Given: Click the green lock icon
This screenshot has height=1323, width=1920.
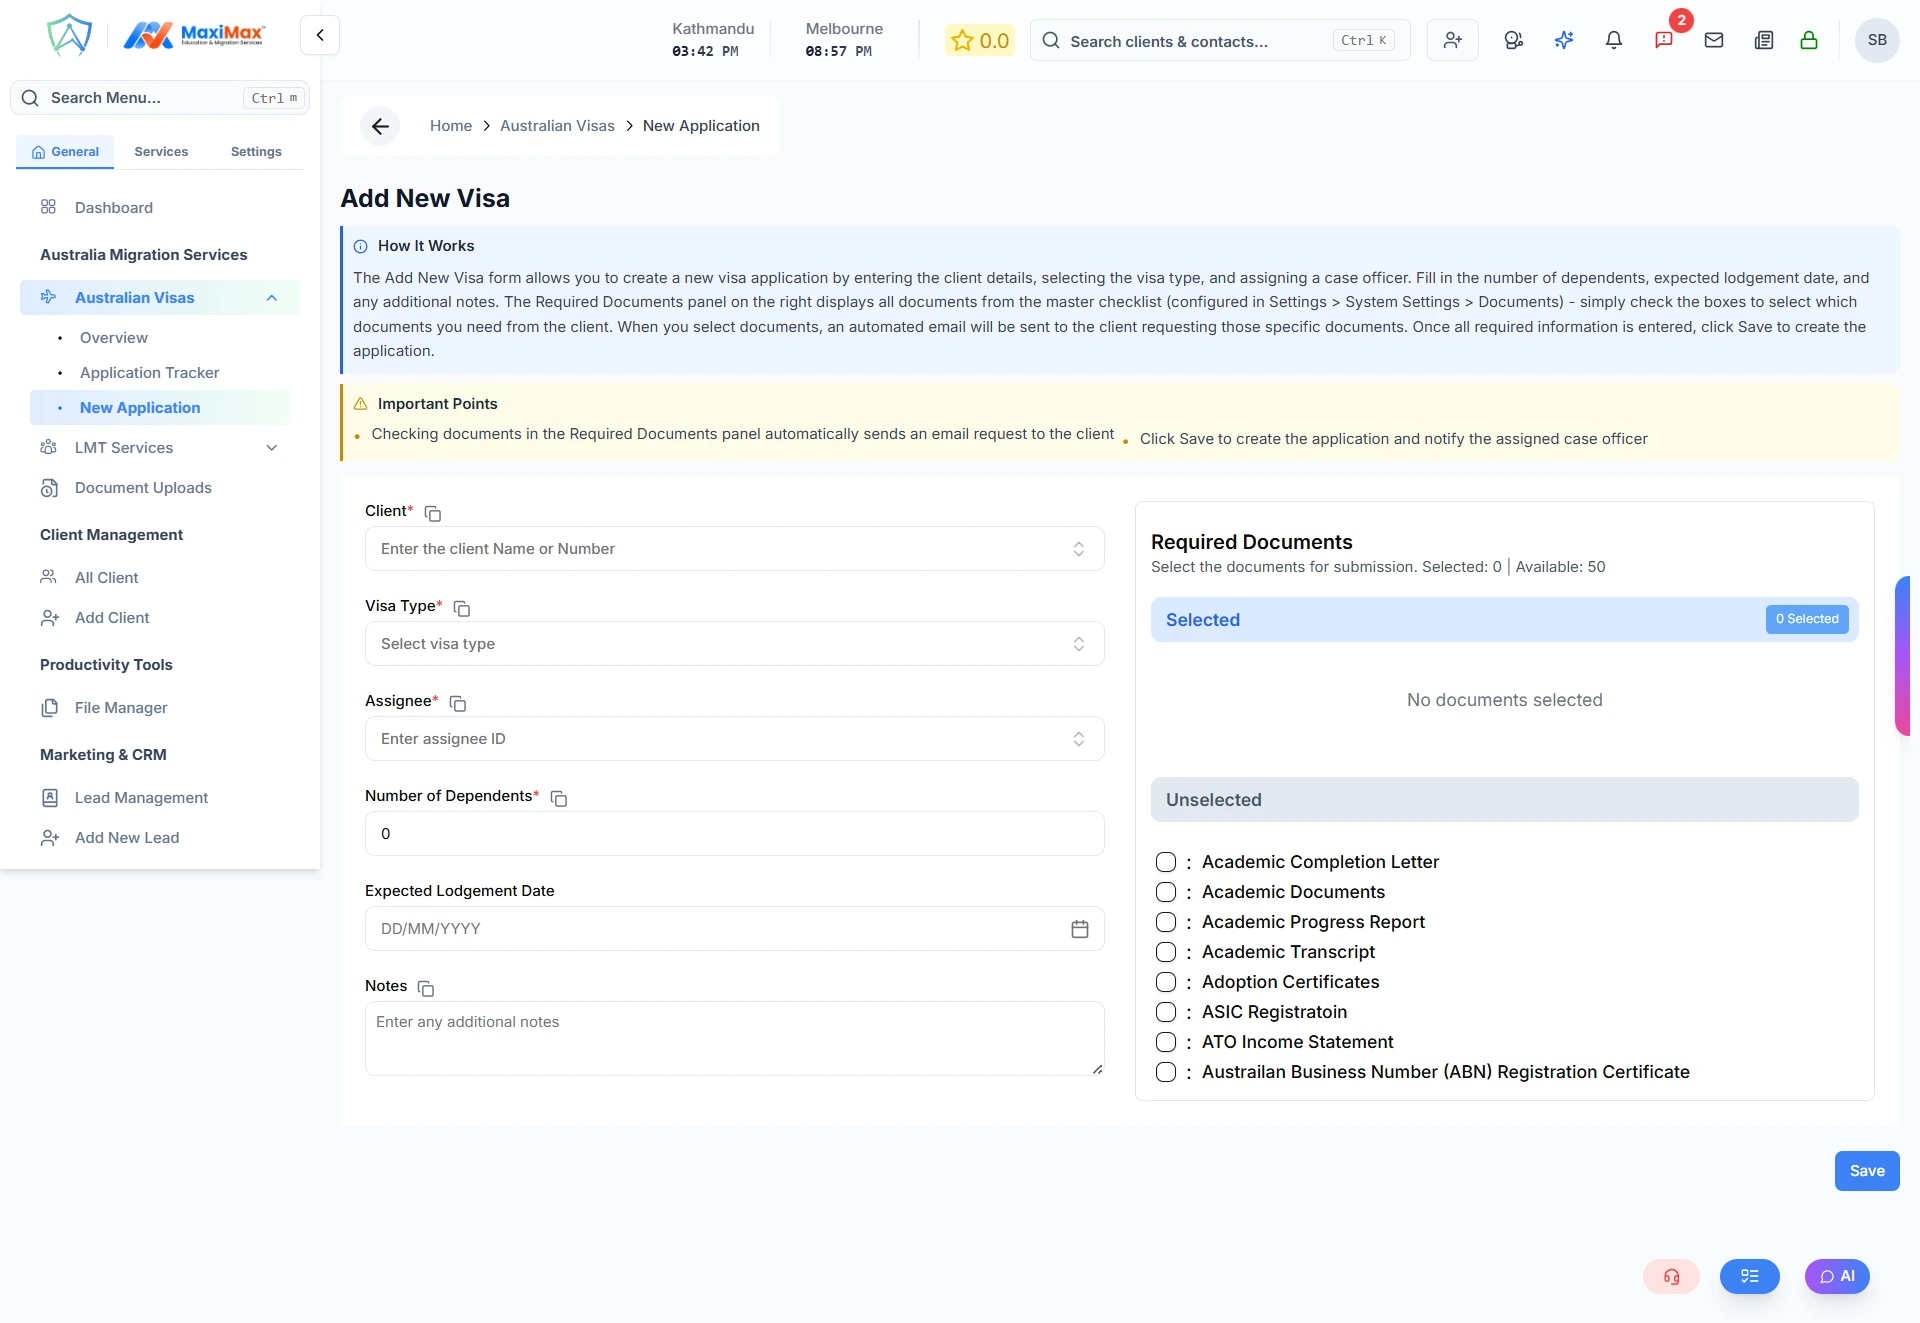Looking at the screenshot, I should click(1808, 40).
